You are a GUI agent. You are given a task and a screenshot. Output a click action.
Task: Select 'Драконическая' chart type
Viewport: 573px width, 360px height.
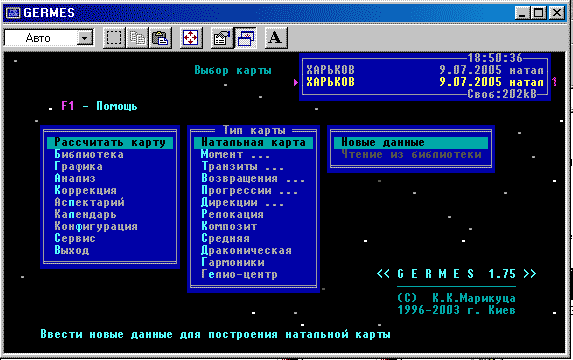click(246, 250)
